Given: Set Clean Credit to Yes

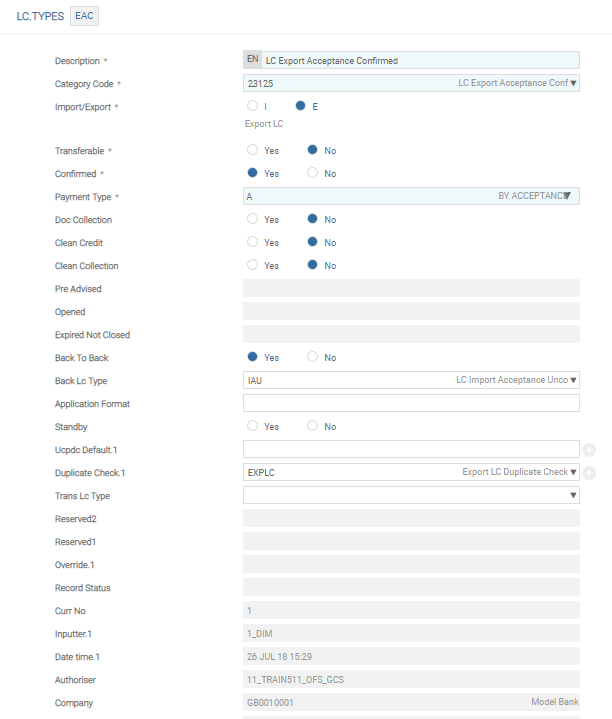Looking at the screenshot, I should point(252,242).
